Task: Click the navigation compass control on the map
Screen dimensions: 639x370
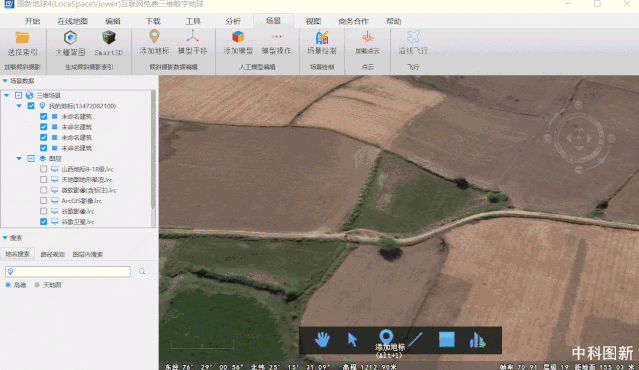Action: tap(579, 139)
